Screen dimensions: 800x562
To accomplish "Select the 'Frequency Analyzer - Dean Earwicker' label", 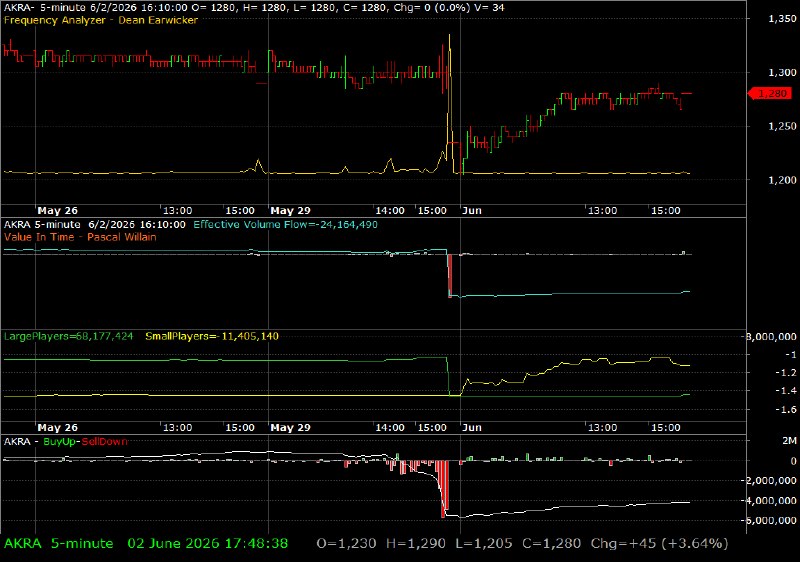I will (101, 20).
